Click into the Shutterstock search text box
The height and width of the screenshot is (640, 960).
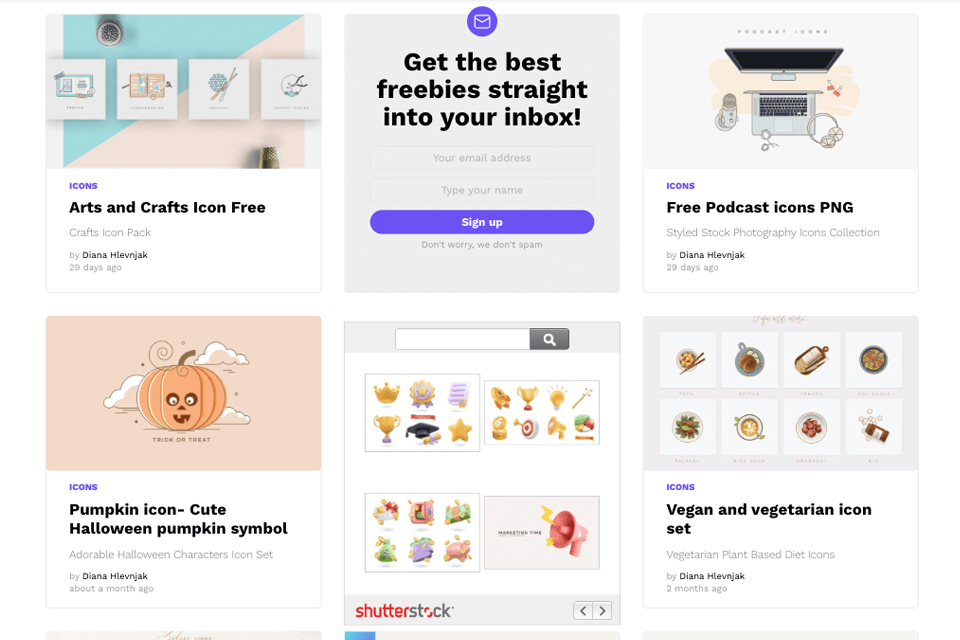462,339
